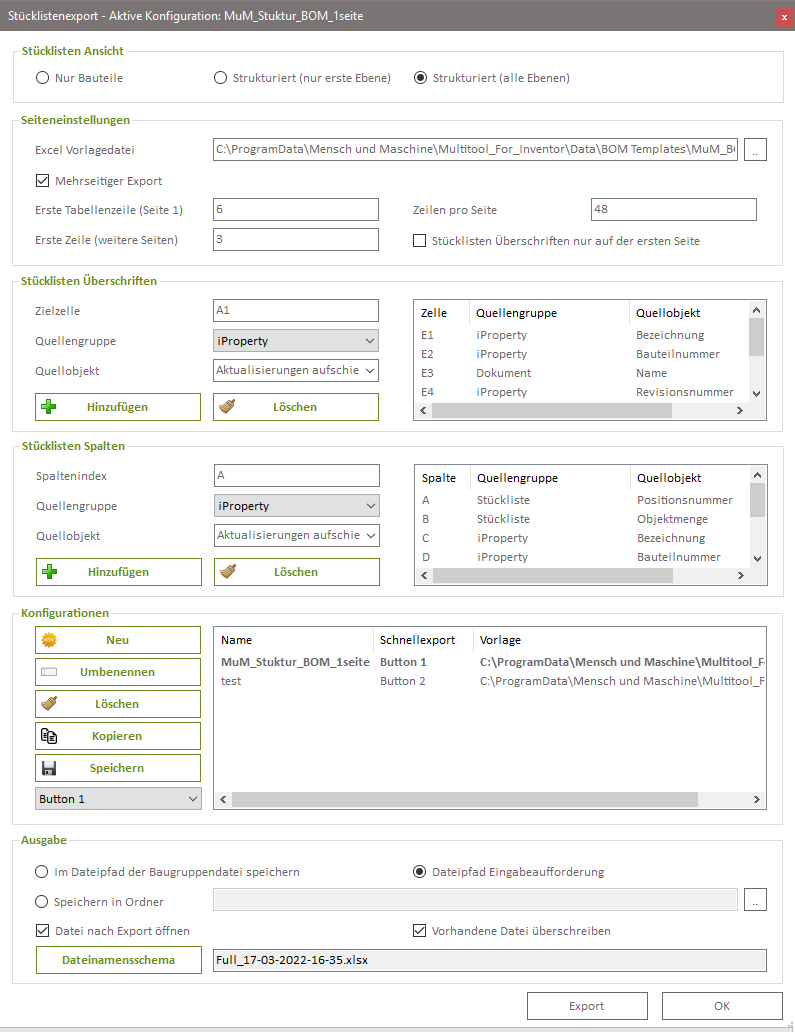Click the broom icon under Stücklisten Überschriften
795x1032 pixels.
[x=226, y=407]
